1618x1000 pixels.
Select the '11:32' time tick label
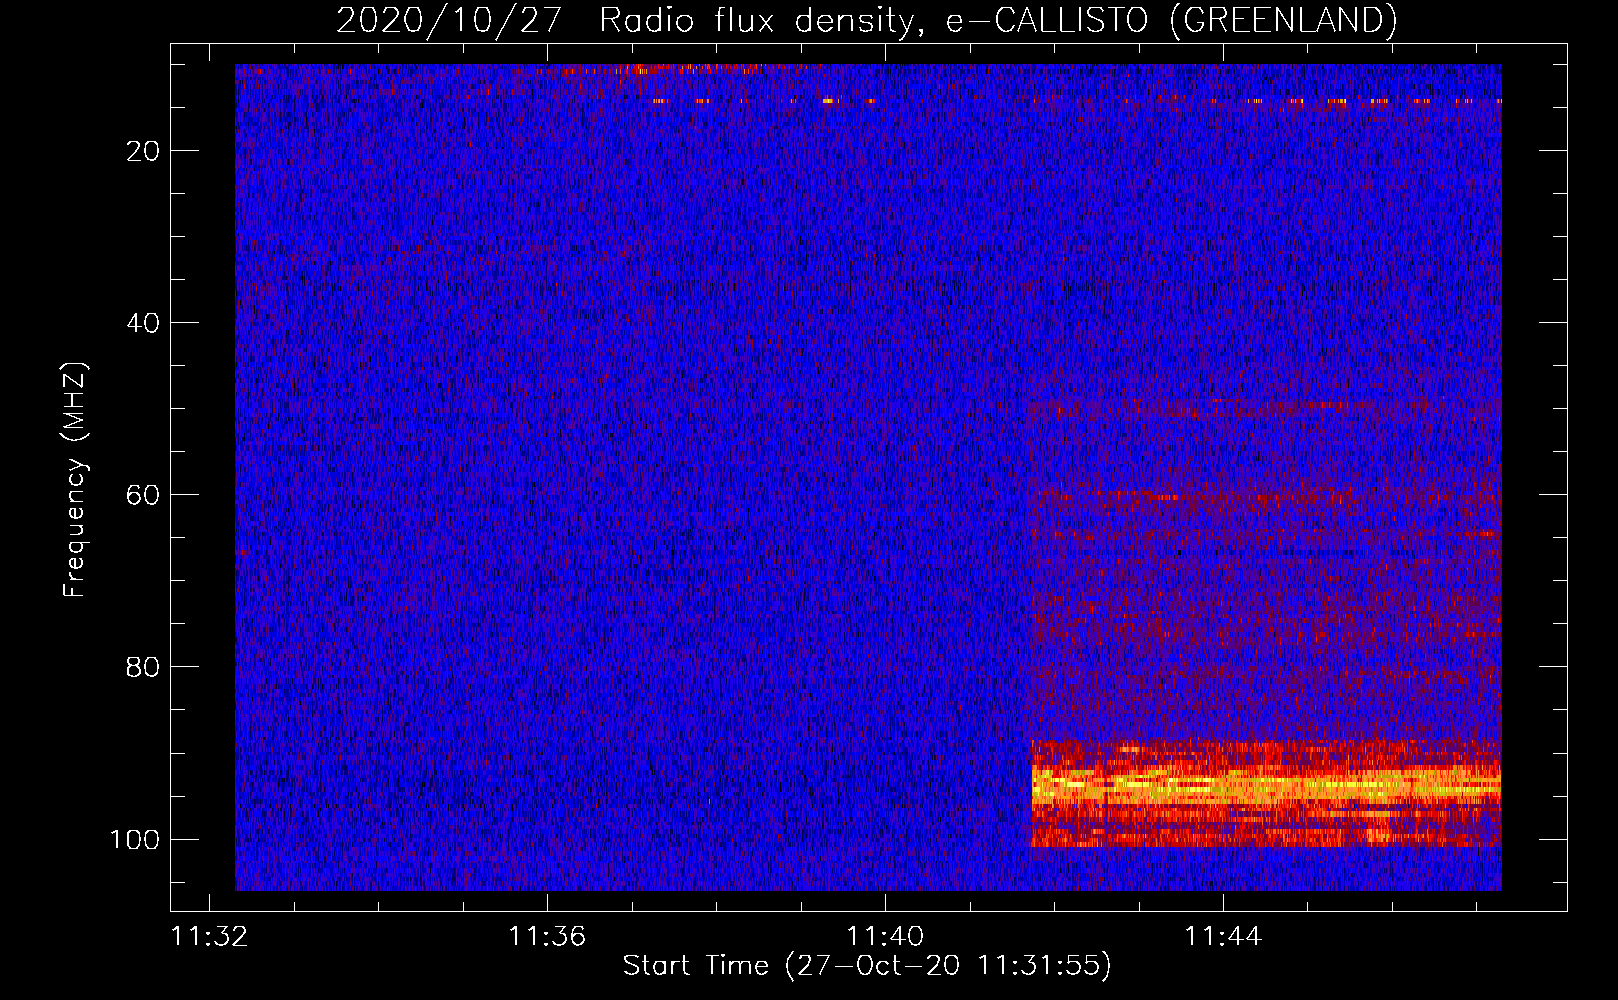(x=209, y=937)
